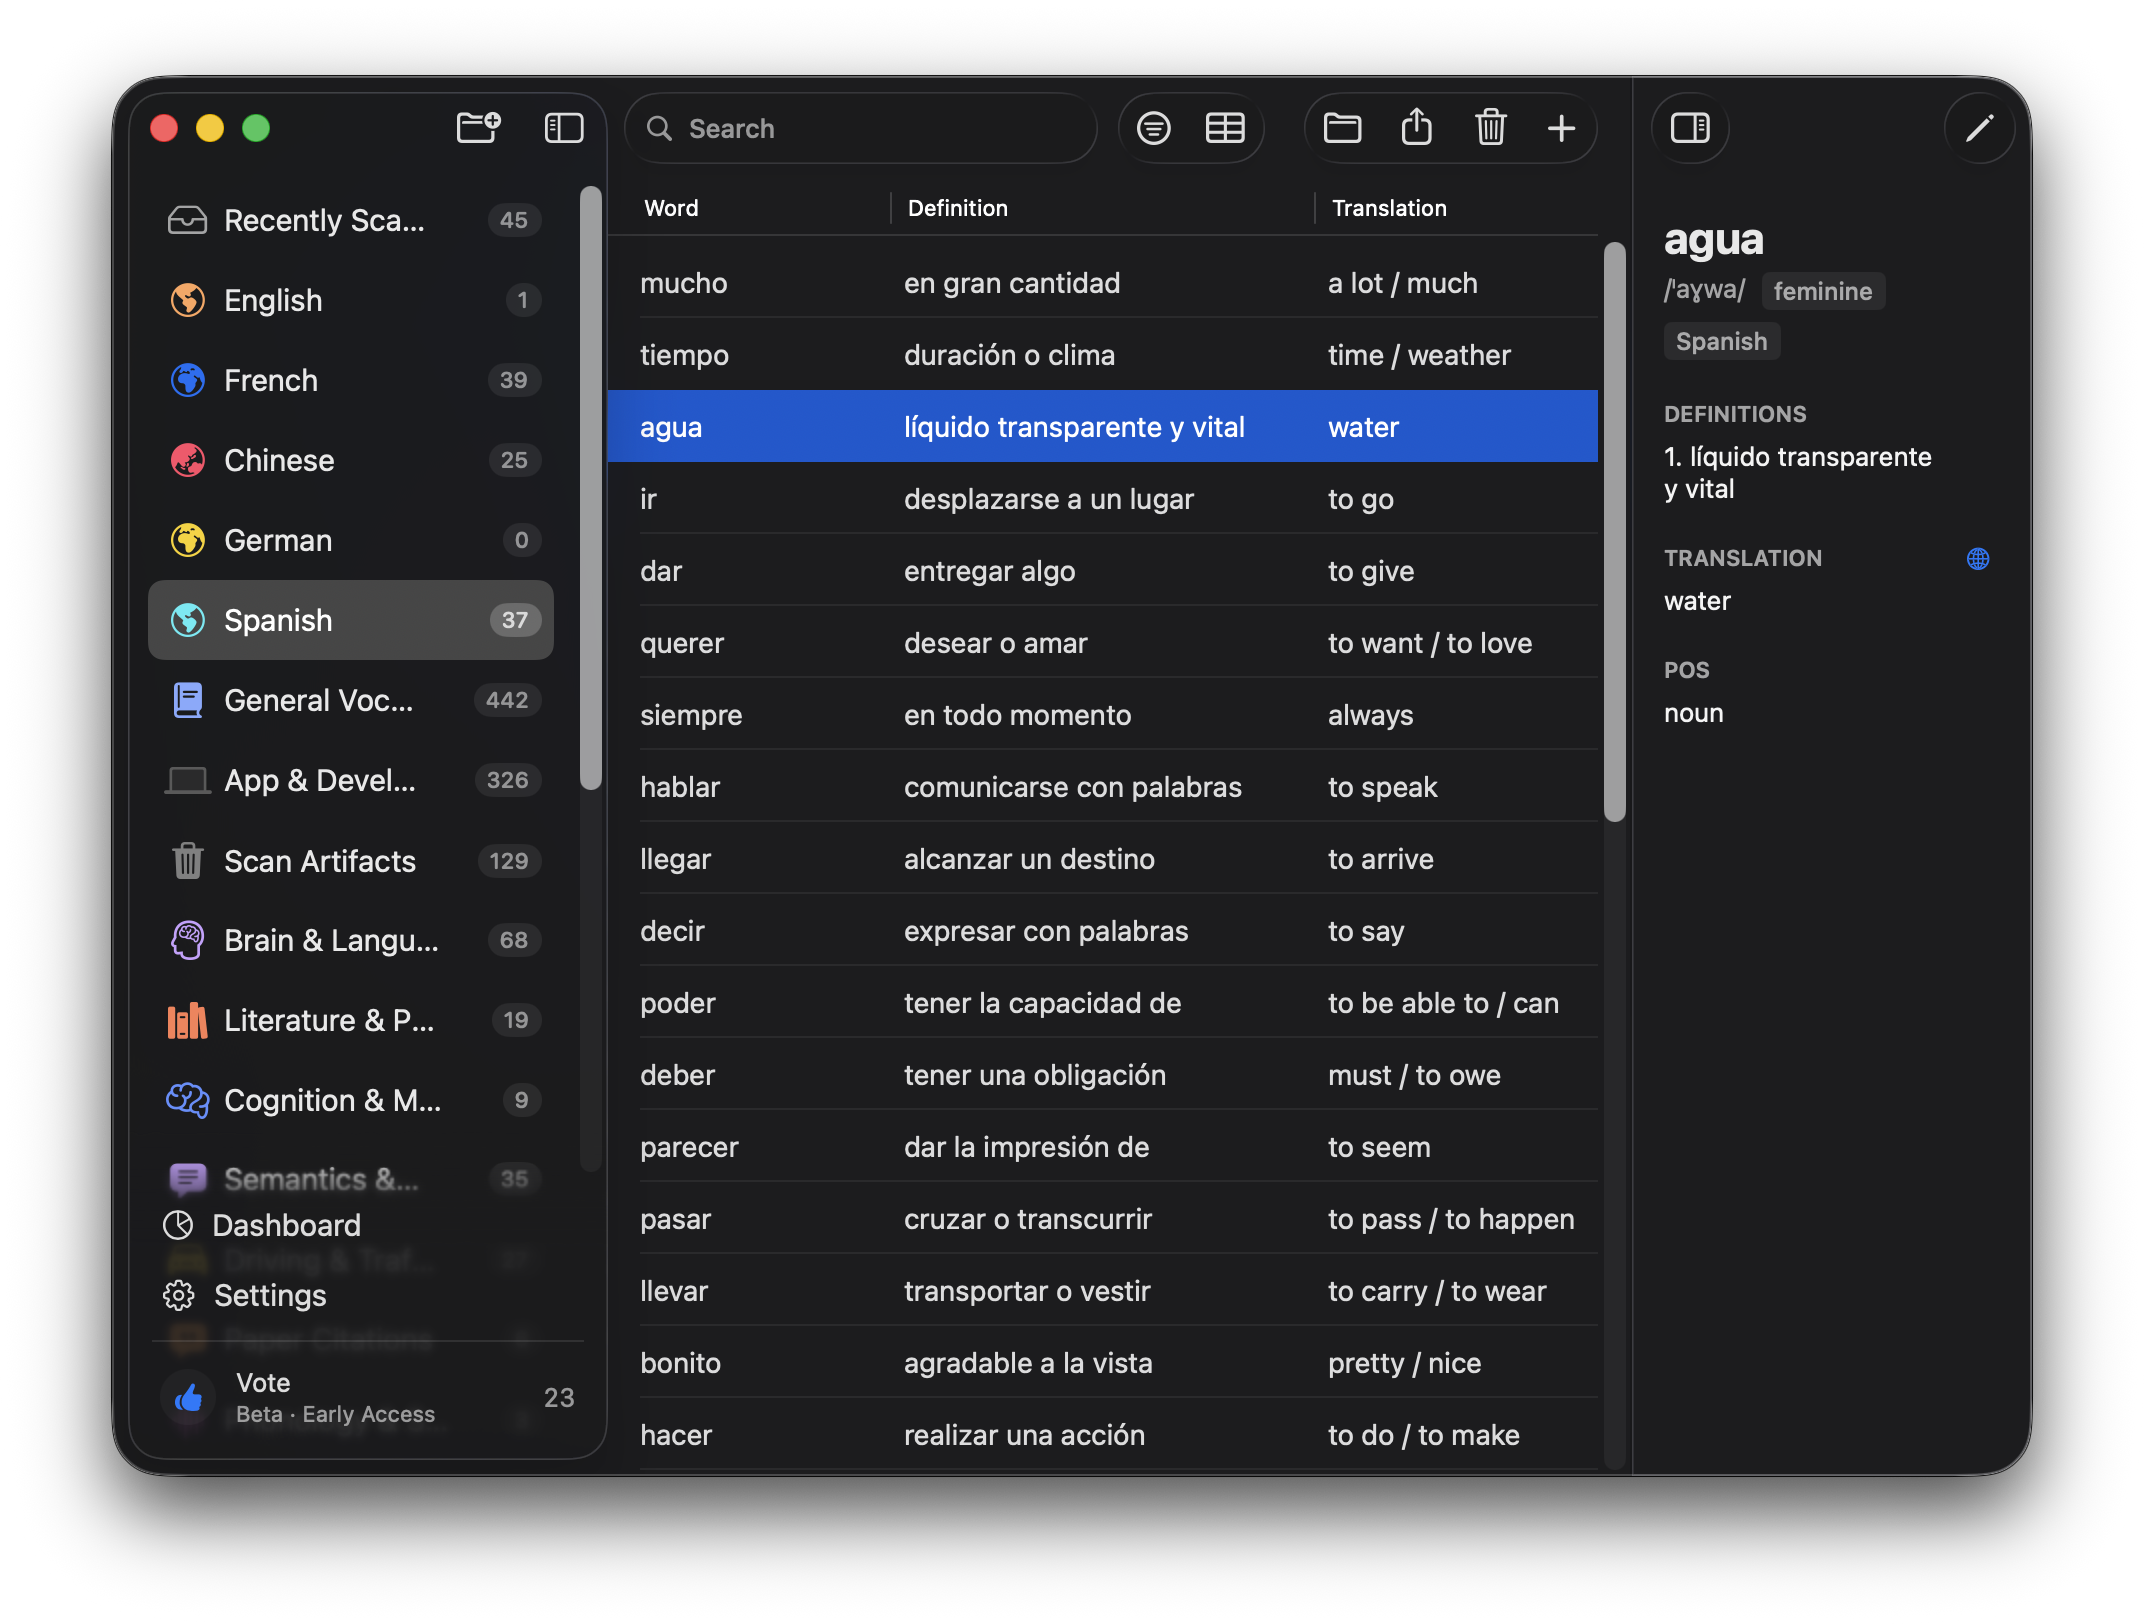The image size is (2144, 1624).
Task: Open the move-to-folder icon
Action: [x=1342, y=128]
